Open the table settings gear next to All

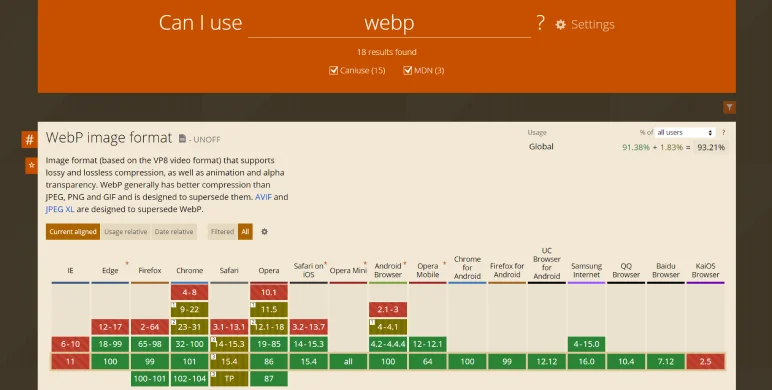264,231
